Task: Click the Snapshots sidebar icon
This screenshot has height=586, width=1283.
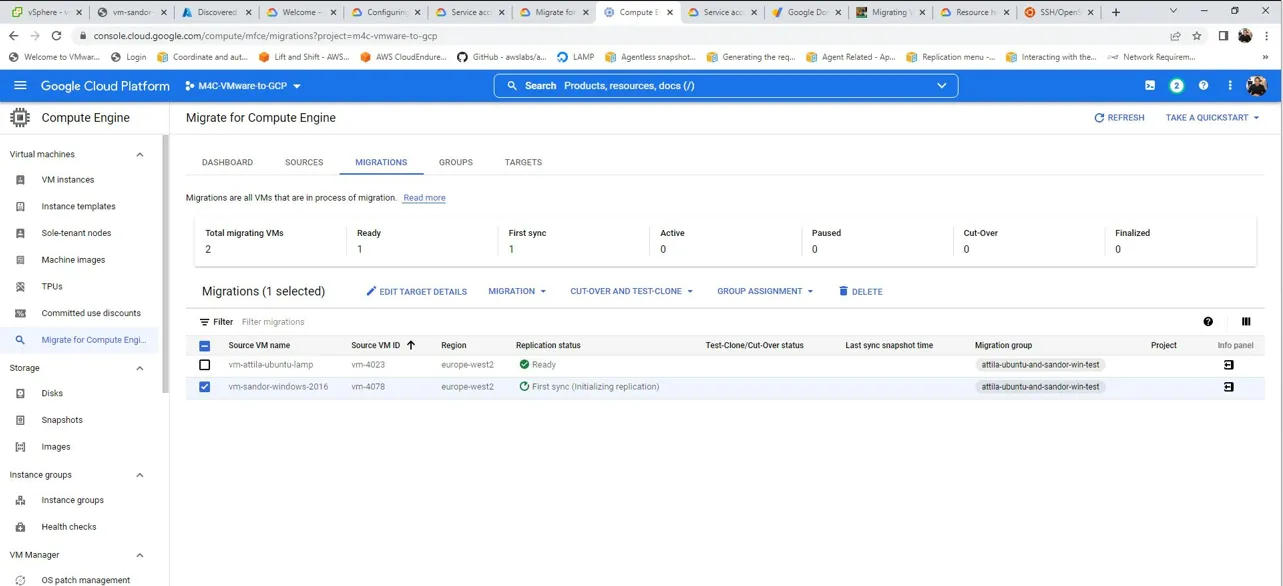Action: 20,420
